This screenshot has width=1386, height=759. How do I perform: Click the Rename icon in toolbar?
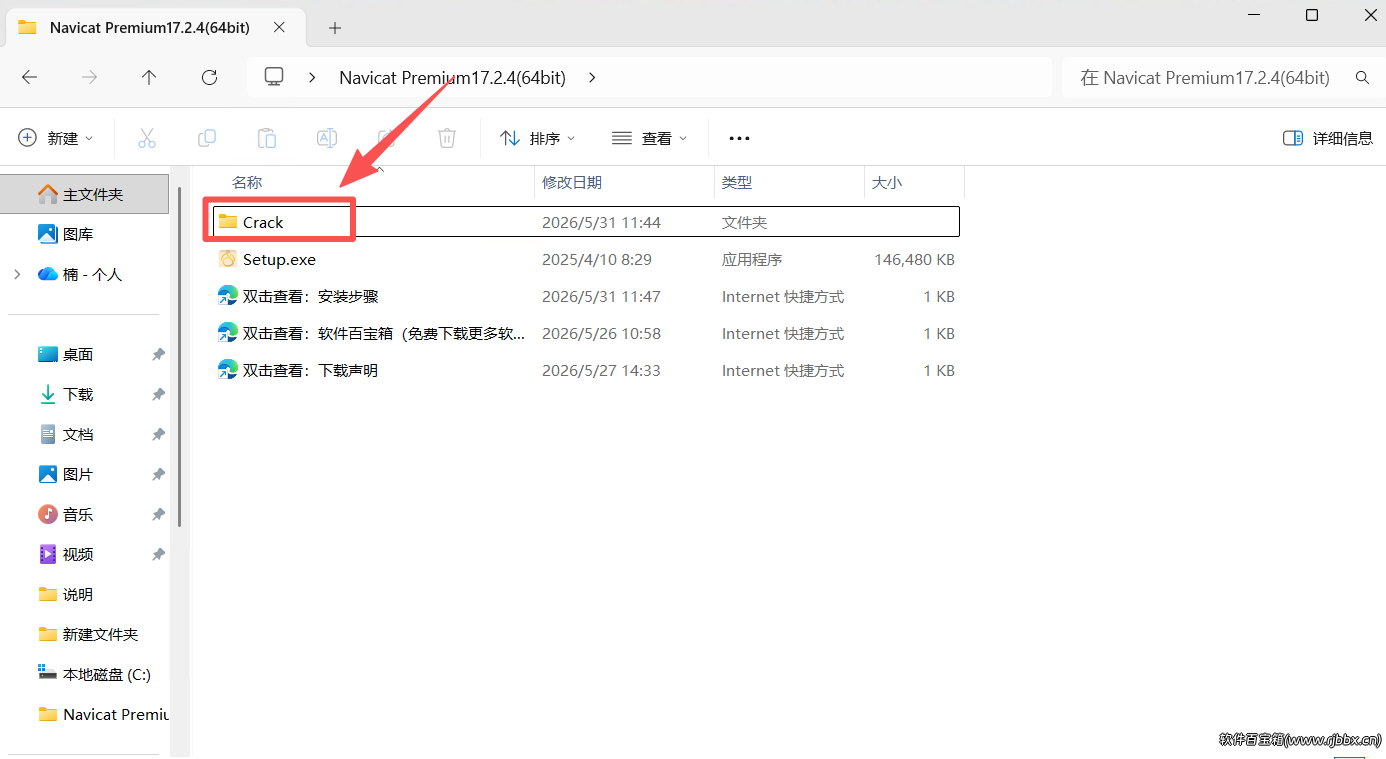click(327, 138)
